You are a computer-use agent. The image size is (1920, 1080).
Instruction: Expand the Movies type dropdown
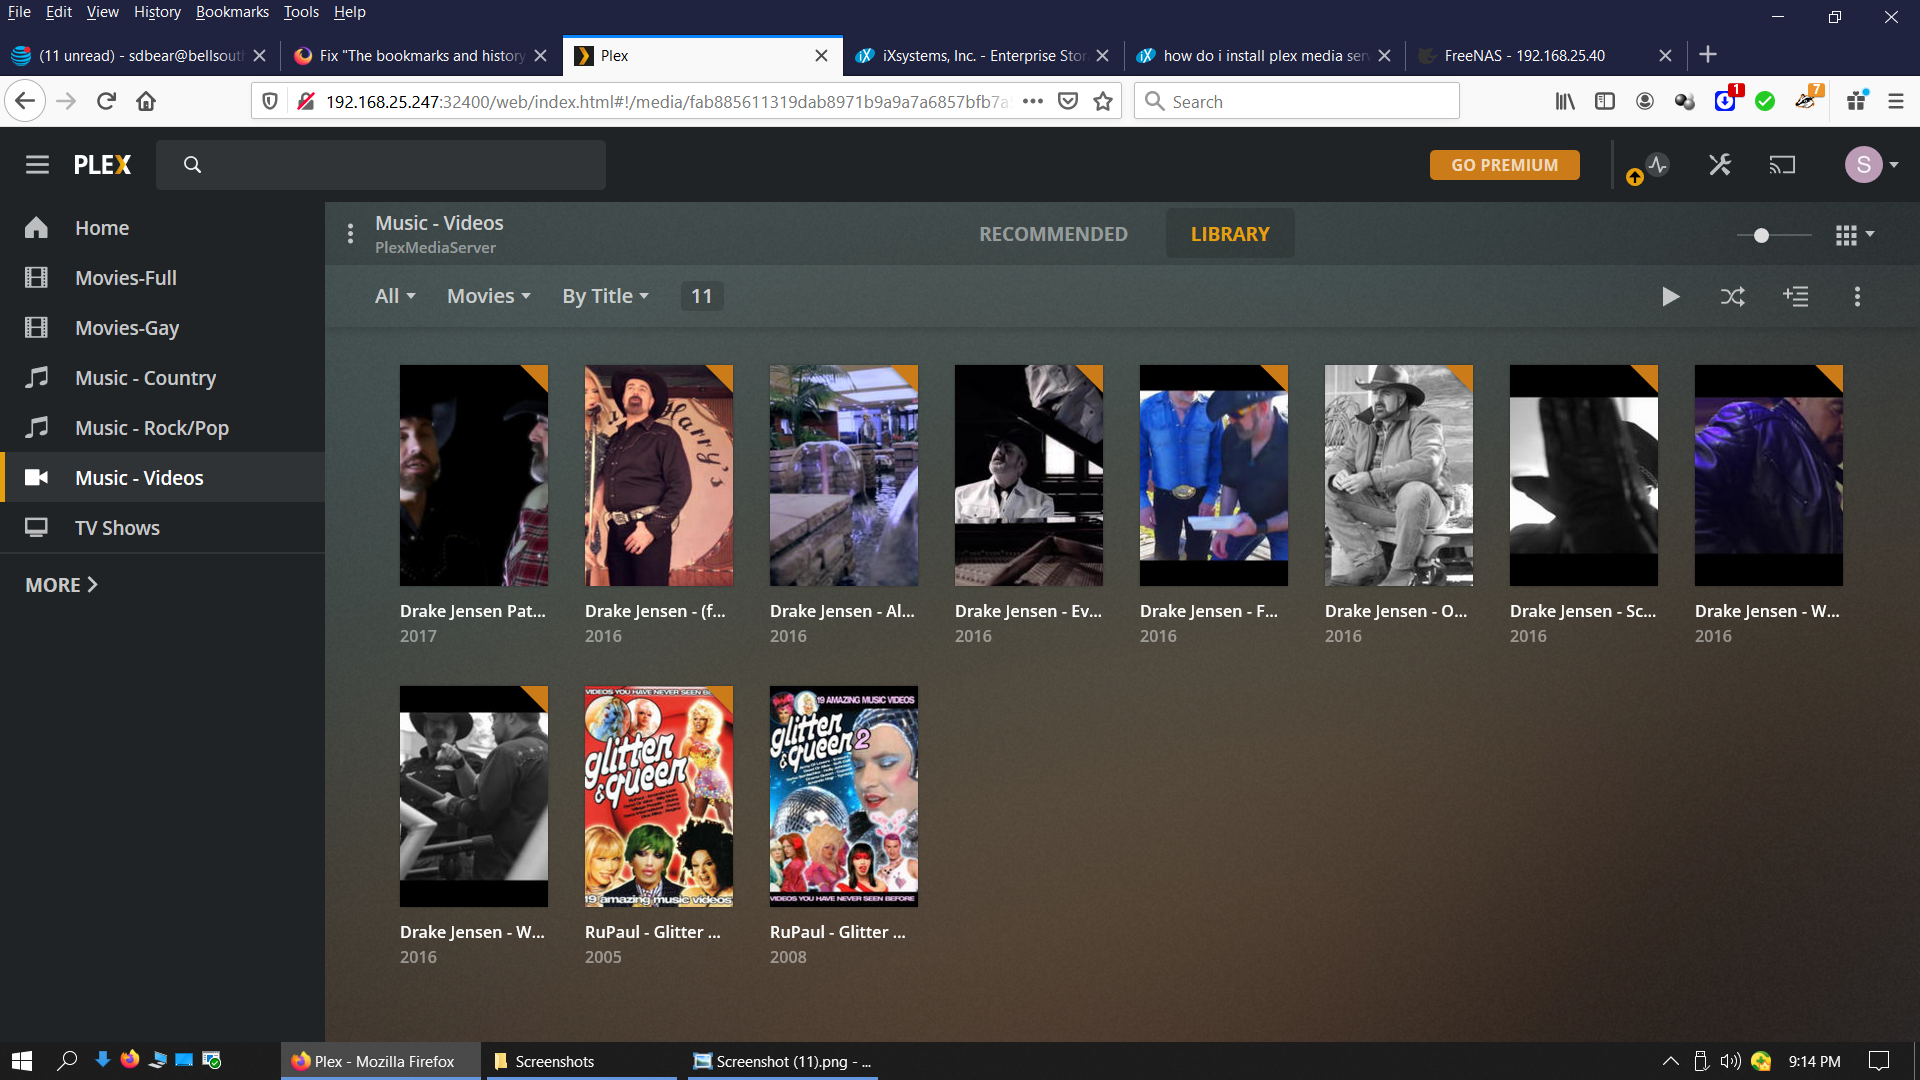pos(489,296)
